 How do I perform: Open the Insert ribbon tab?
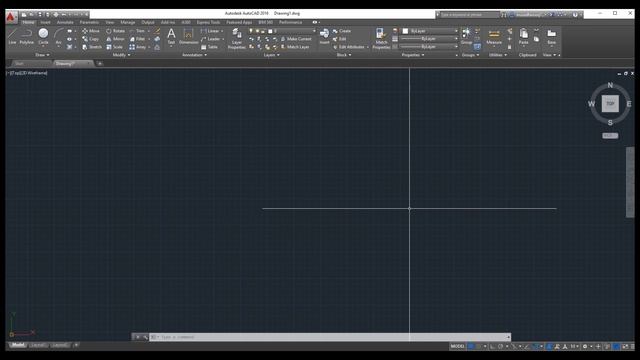pyautogui.click(x=45, y=22)
